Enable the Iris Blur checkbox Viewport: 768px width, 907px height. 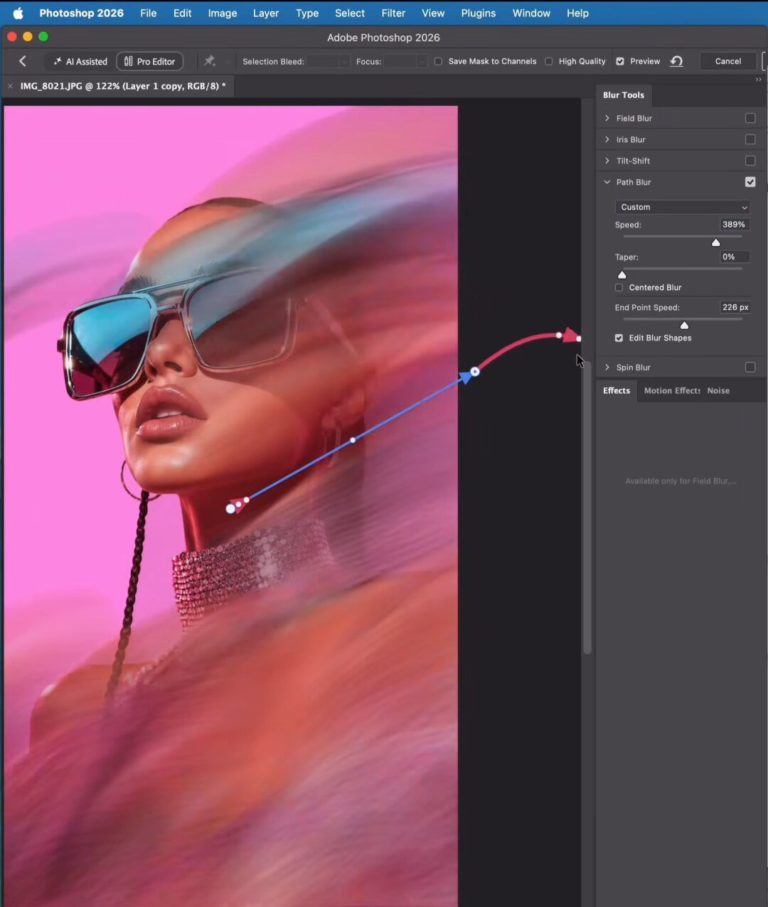tap(750, 139)
